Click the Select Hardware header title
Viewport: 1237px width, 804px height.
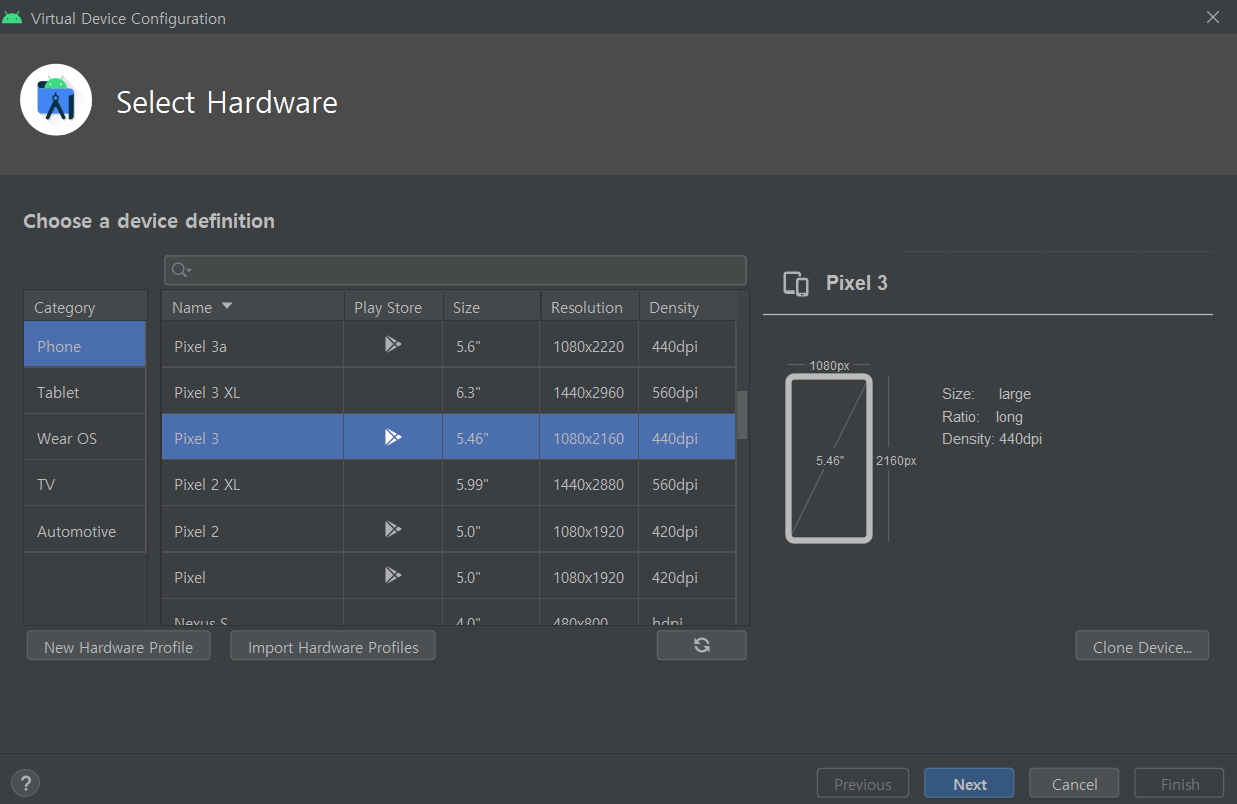227,102
